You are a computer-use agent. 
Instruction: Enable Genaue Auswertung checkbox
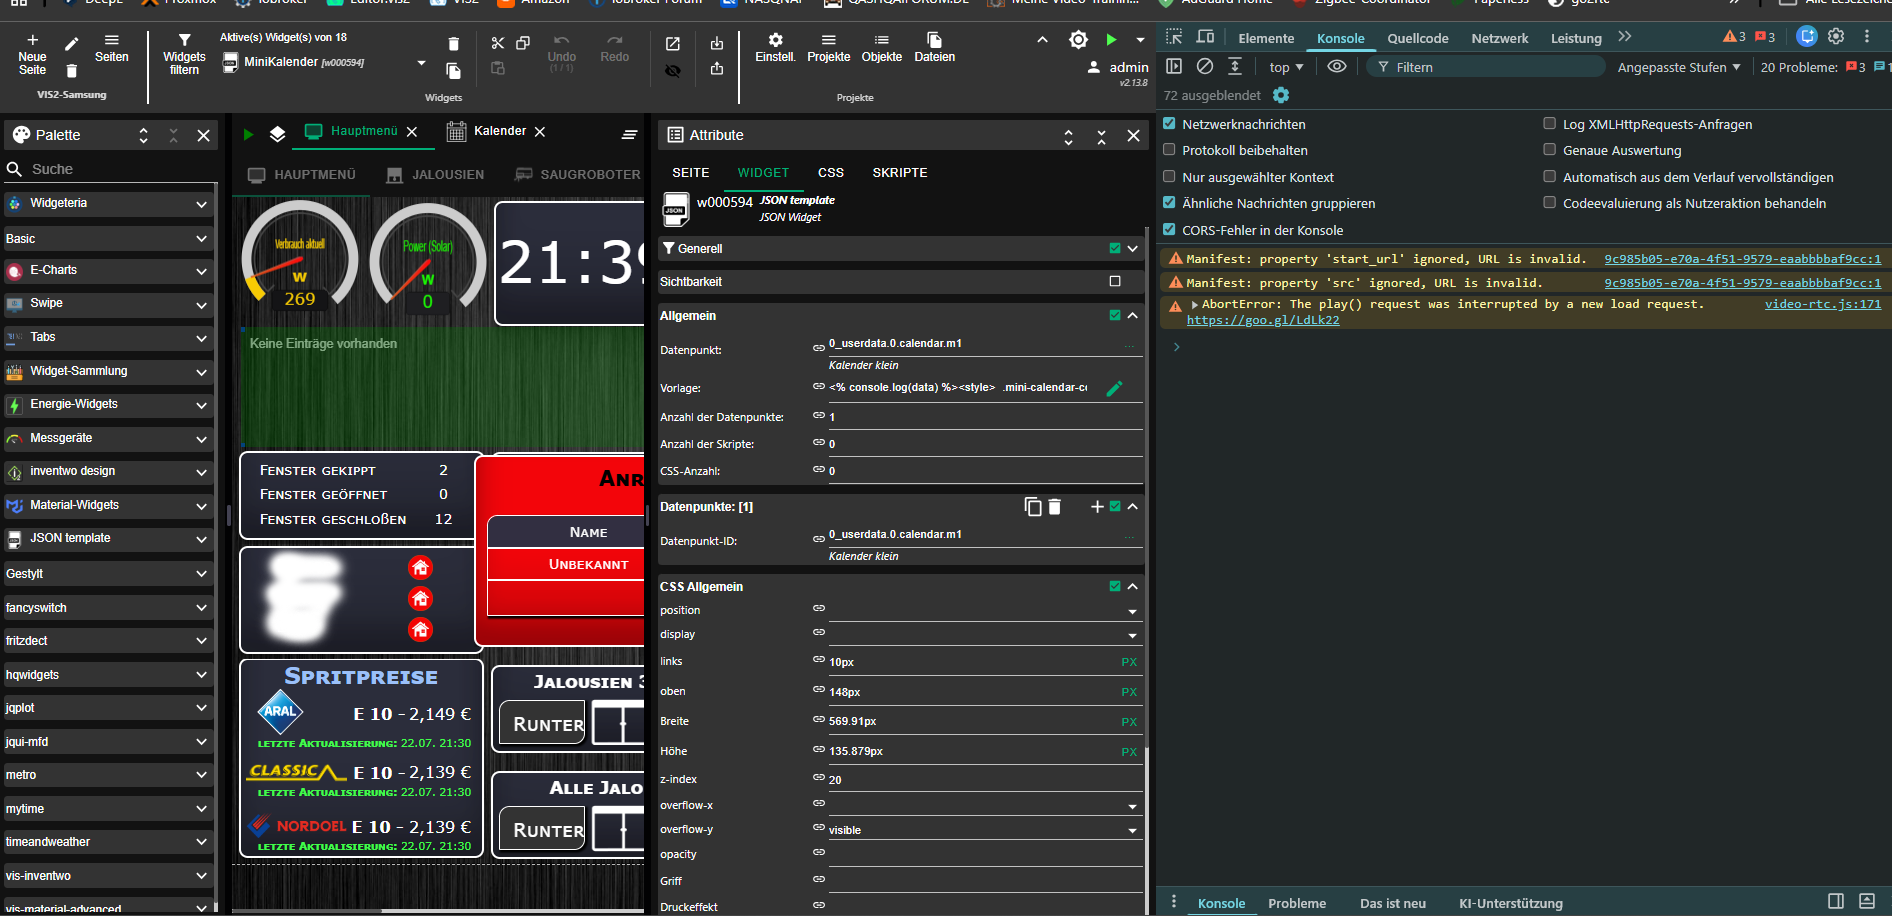tap(1549, 149)
